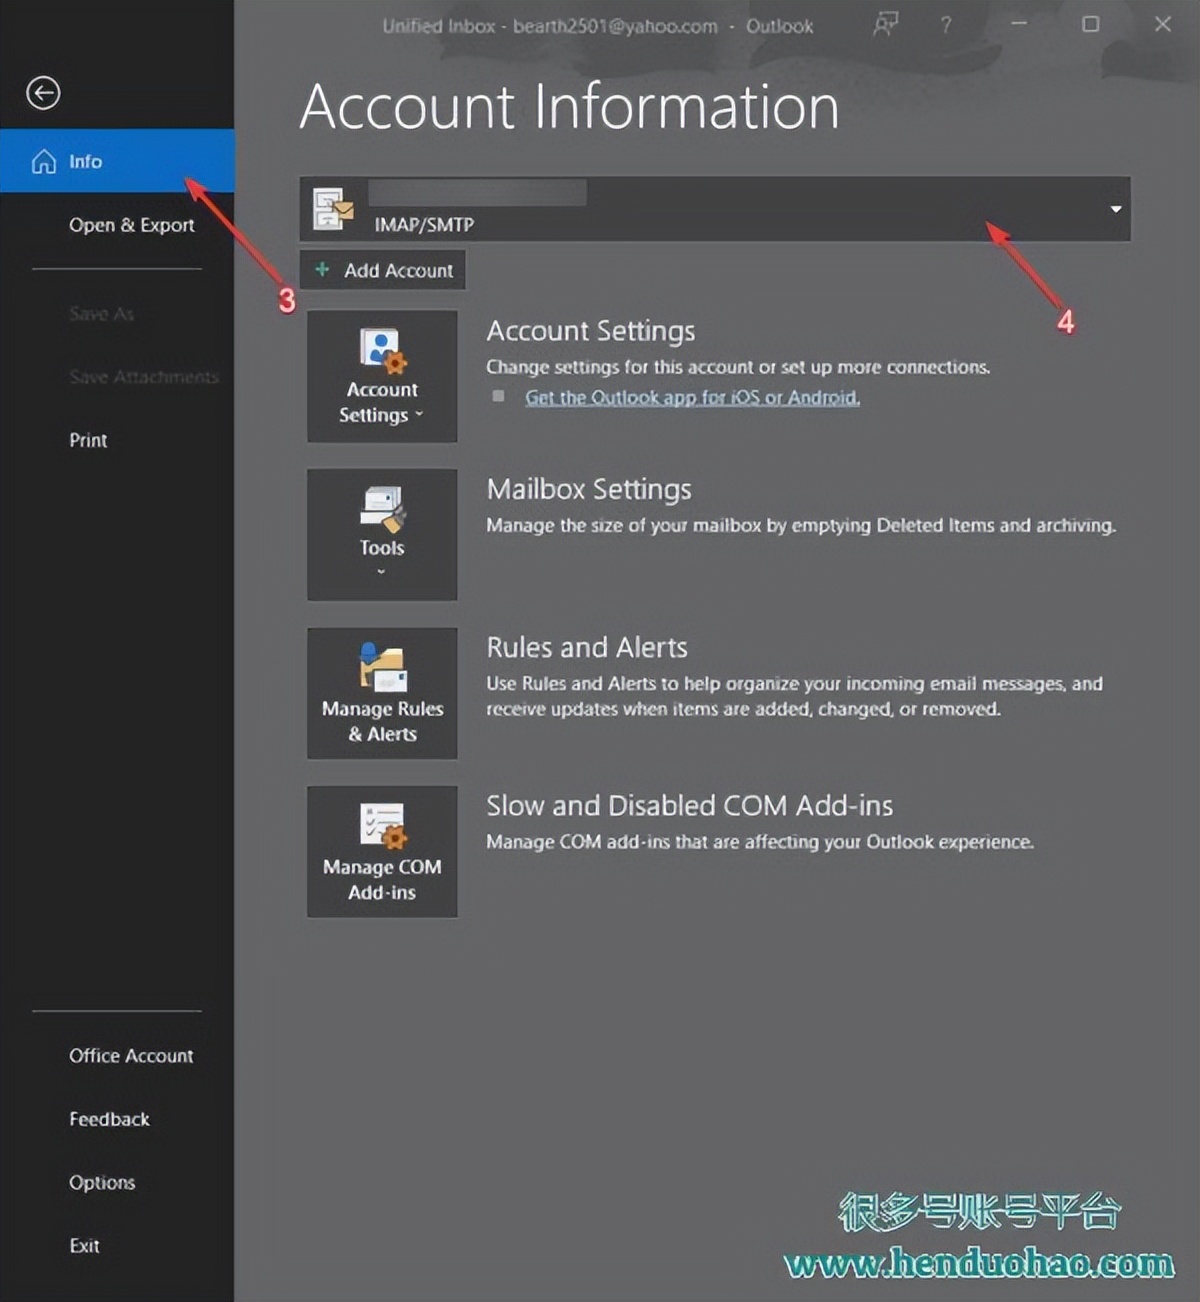Click the green plus Add Account icon

[322, 270]
